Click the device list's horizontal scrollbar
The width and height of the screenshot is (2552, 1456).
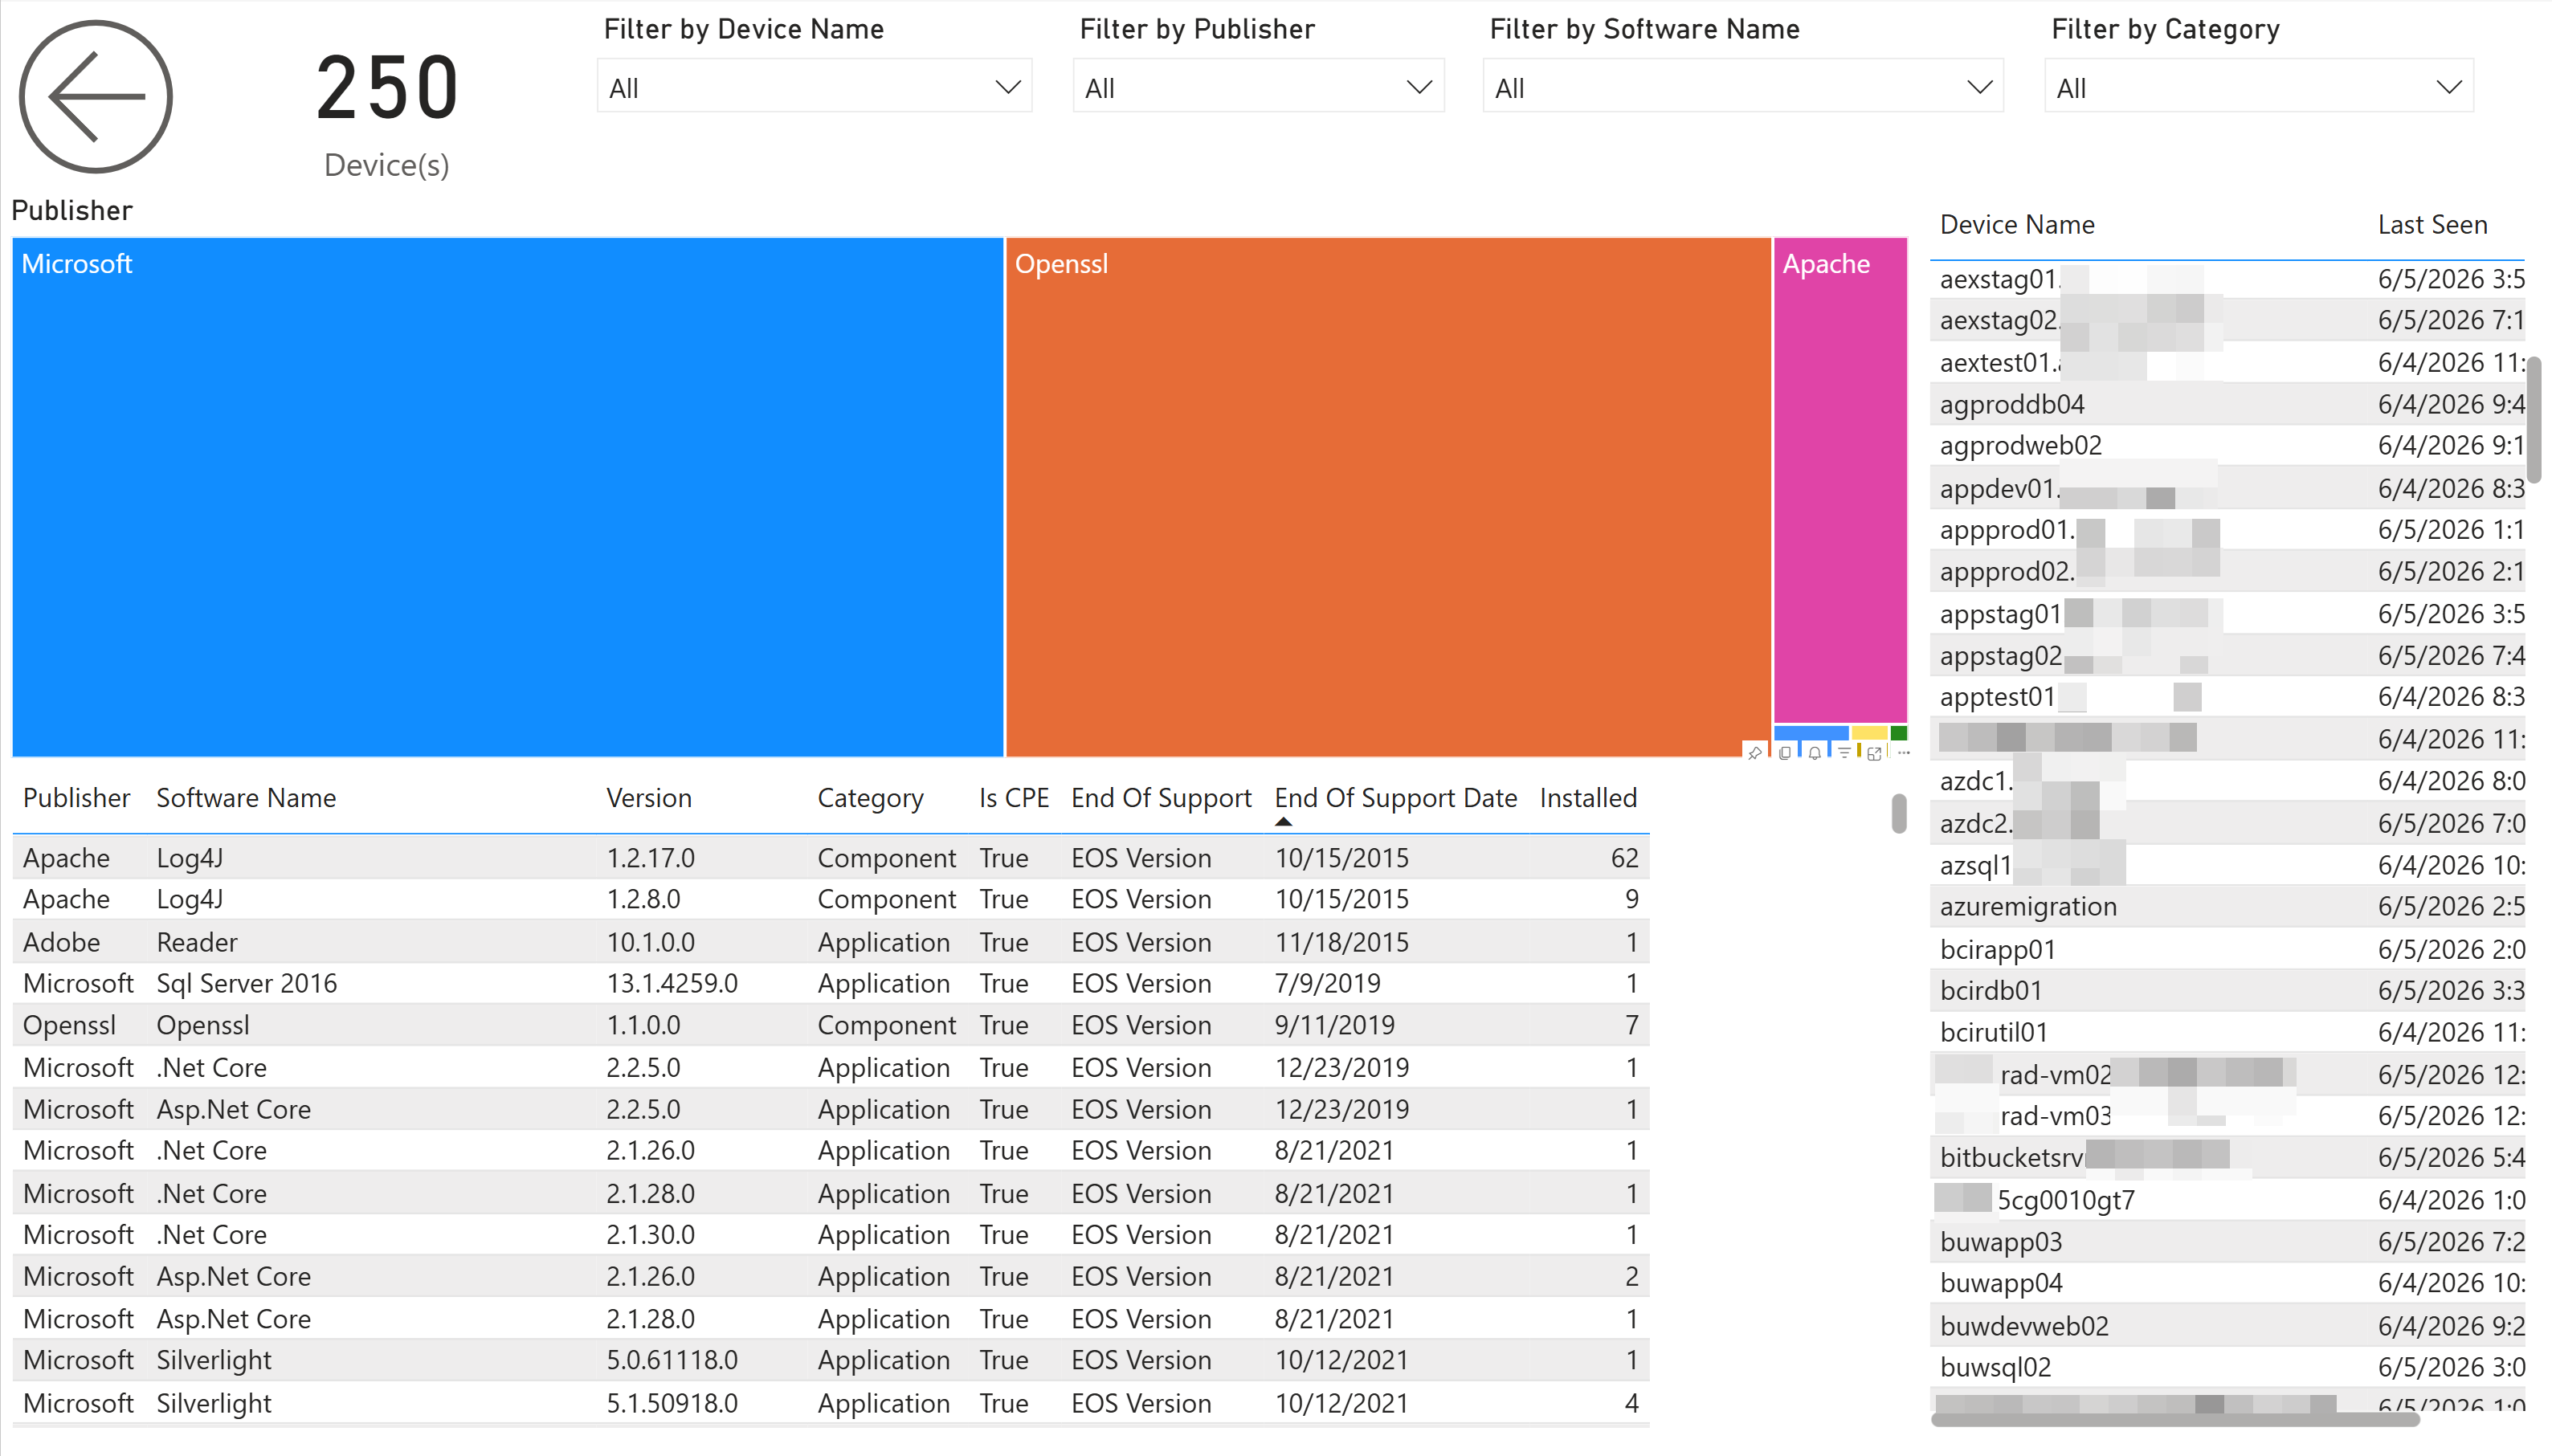(2175, 1419)
